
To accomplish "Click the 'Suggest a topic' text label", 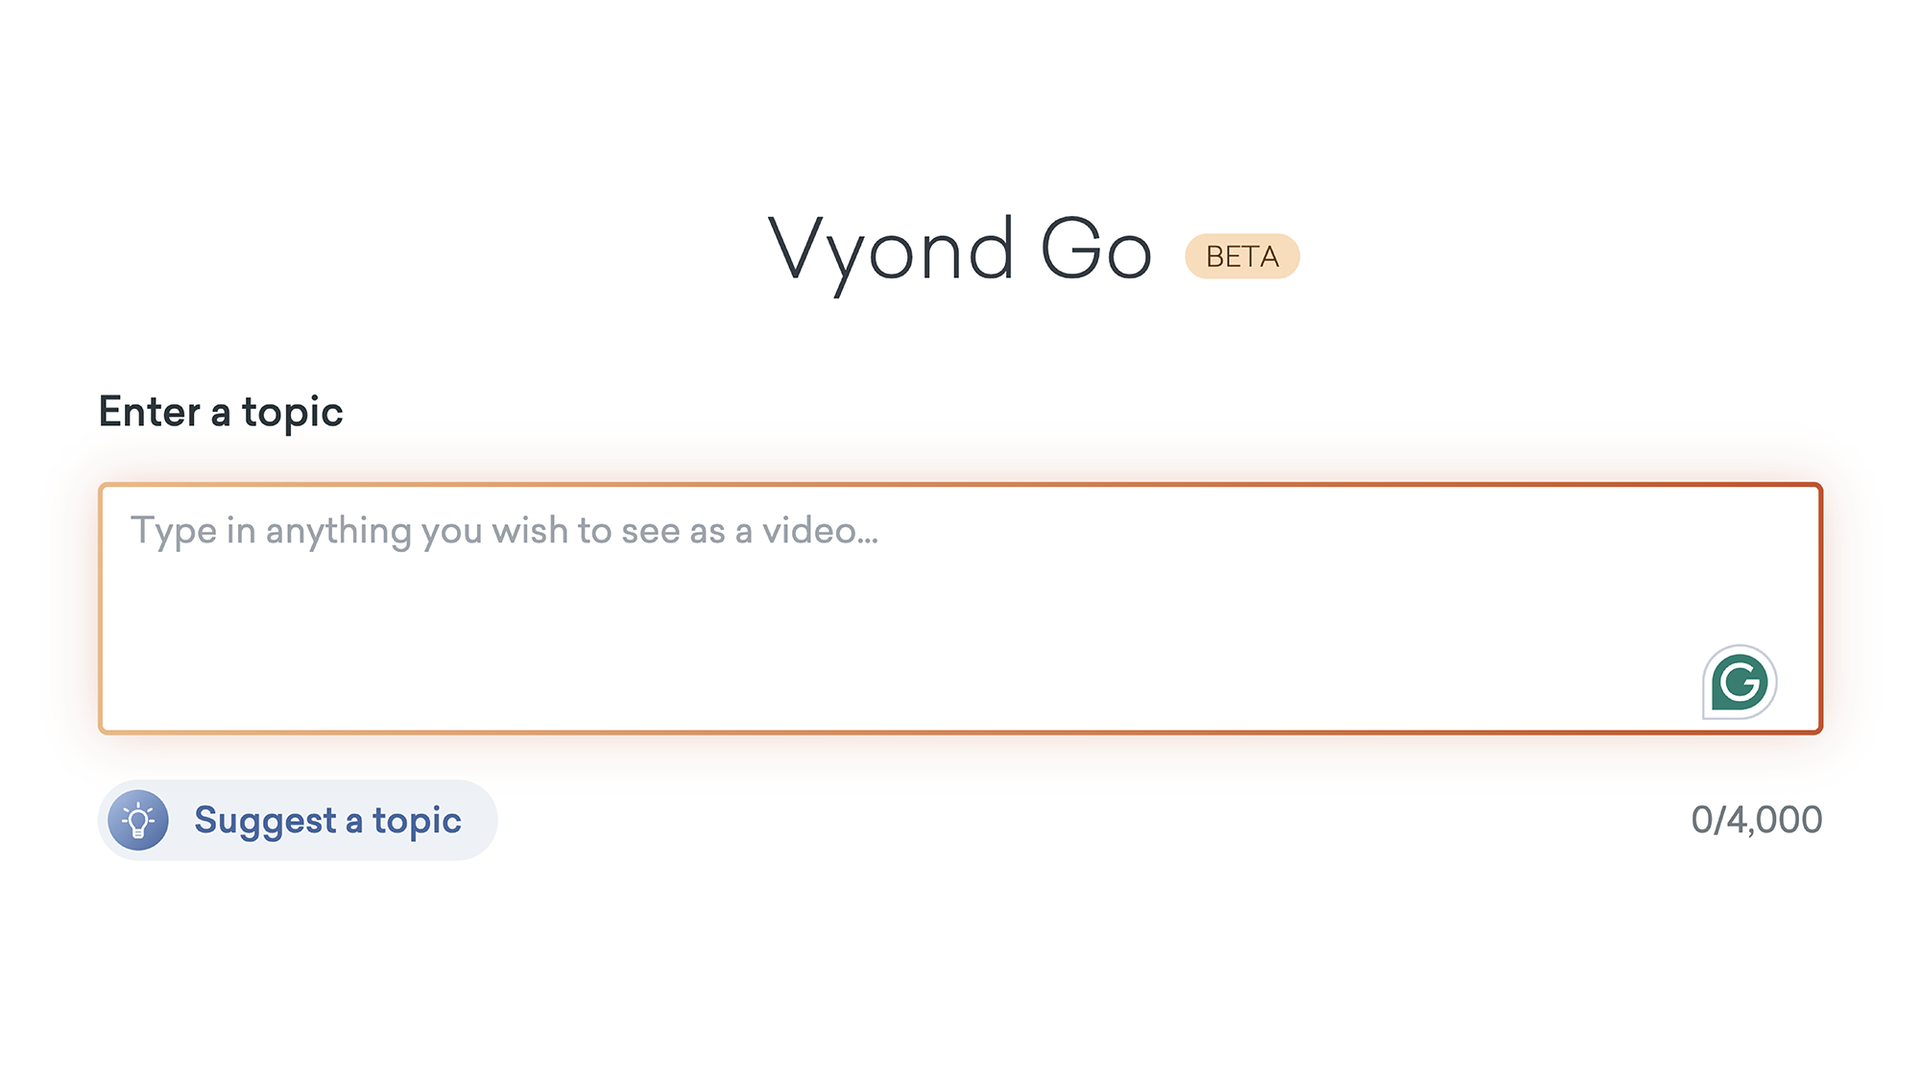I will pos(327,821).
